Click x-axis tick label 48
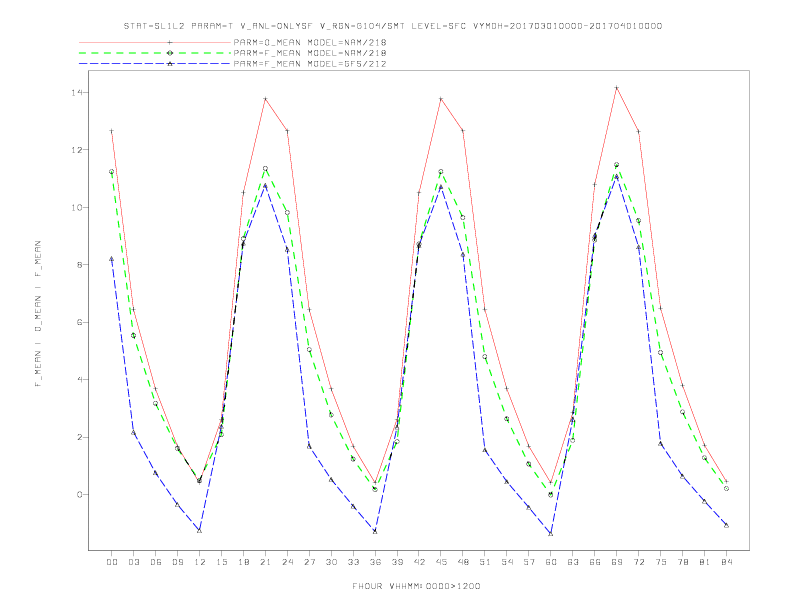 463,562
